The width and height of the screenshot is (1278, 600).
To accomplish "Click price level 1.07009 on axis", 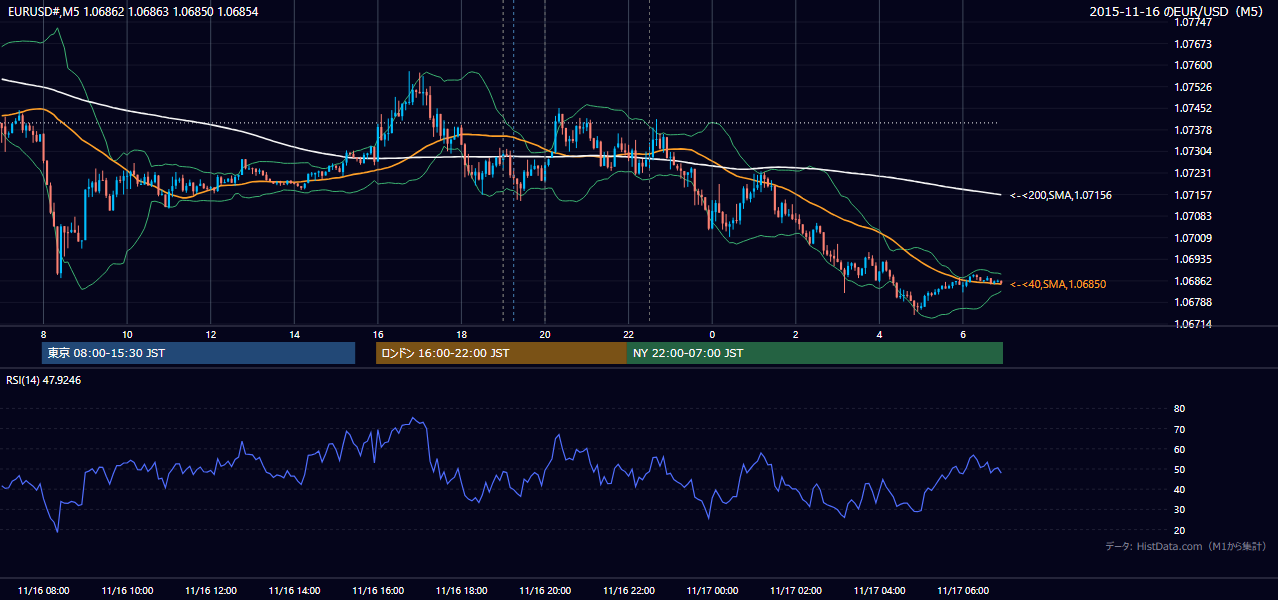I will point(1192,238).
